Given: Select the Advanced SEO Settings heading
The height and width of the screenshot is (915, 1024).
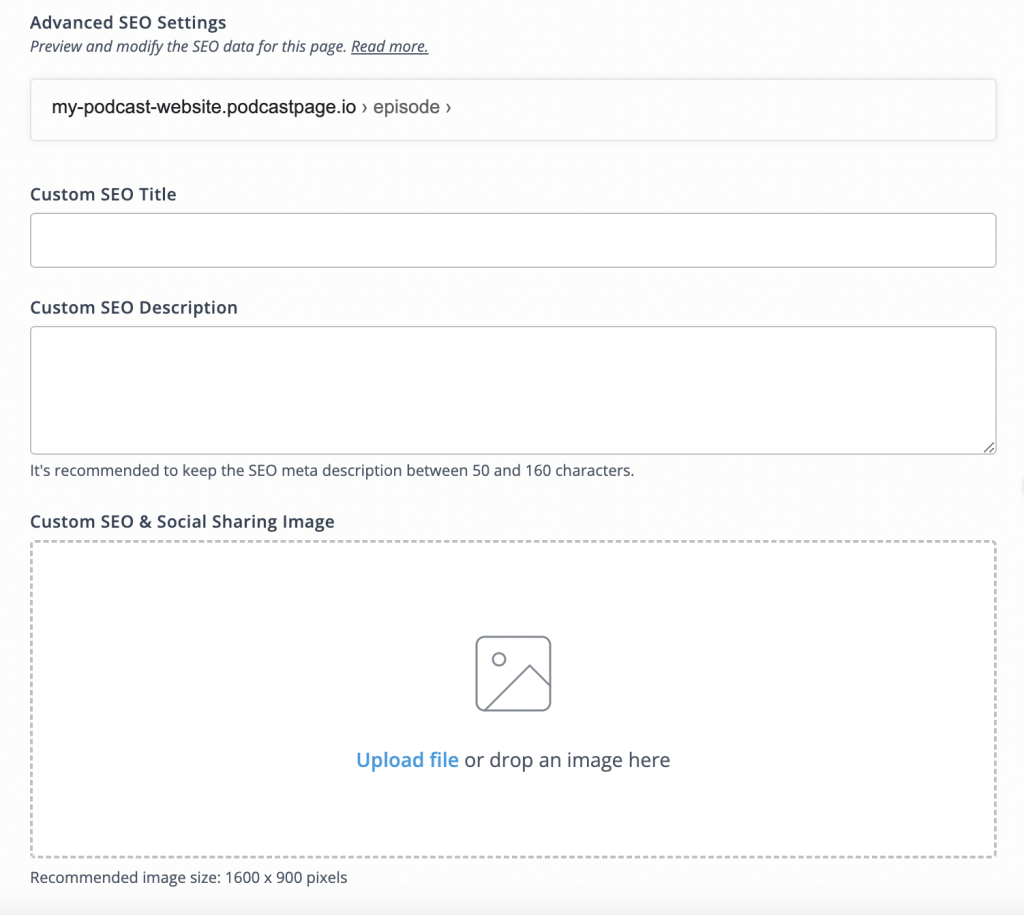Looking at the screenshot, I should [x=129, y=22].
